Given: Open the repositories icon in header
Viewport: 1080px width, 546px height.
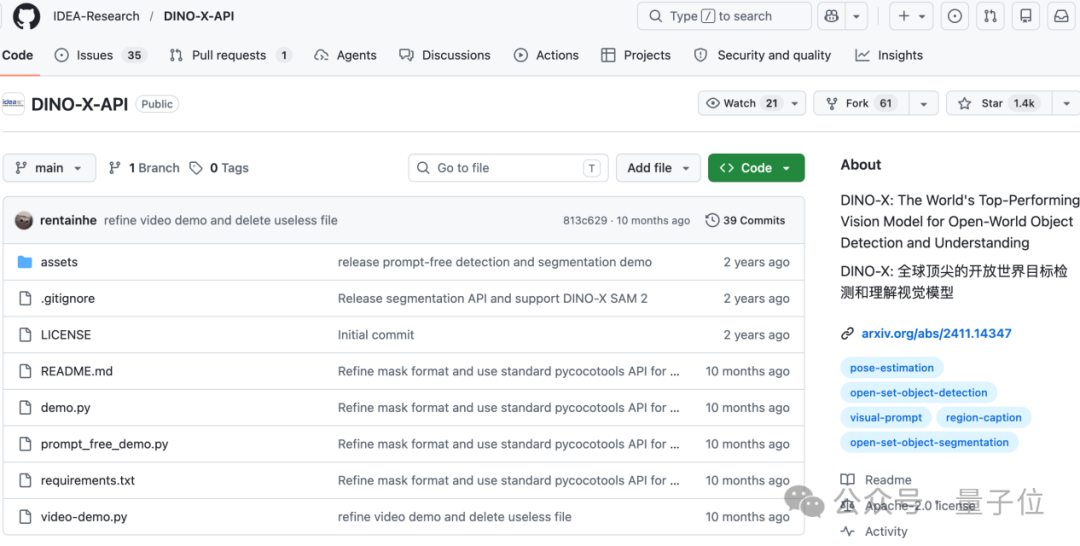Looking at the screenshot, I should (x=1026, y=16).
